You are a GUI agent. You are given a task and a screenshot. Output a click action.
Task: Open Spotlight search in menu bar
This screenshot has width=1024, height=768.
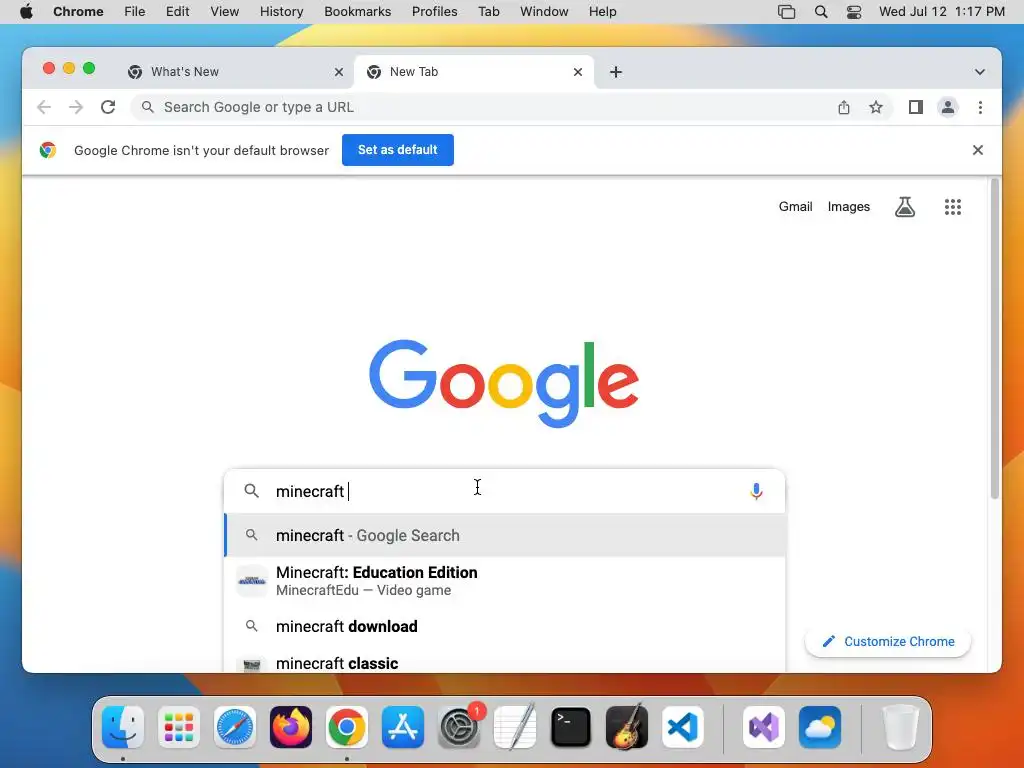(x=821, y=12)
